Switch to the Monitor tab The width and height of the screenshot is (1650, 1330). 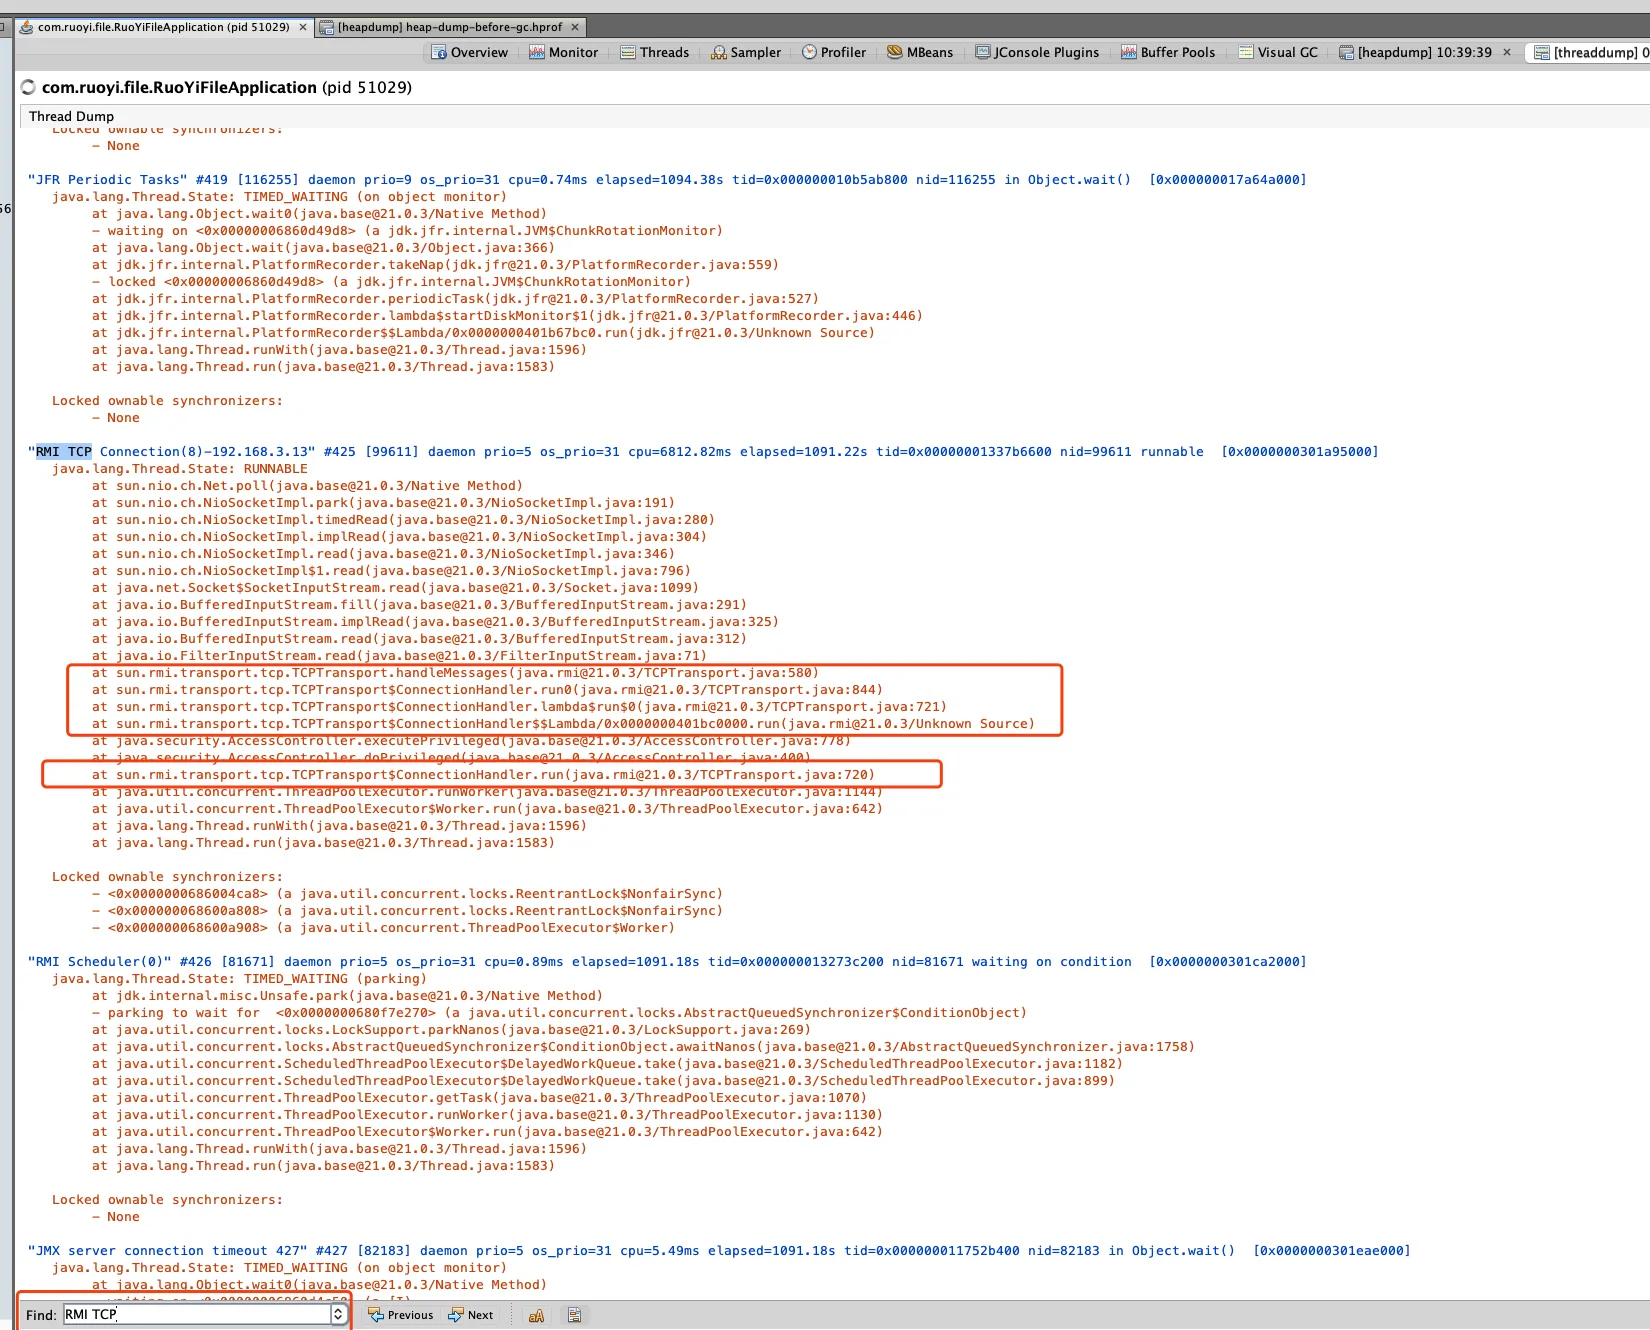[563, 53]
